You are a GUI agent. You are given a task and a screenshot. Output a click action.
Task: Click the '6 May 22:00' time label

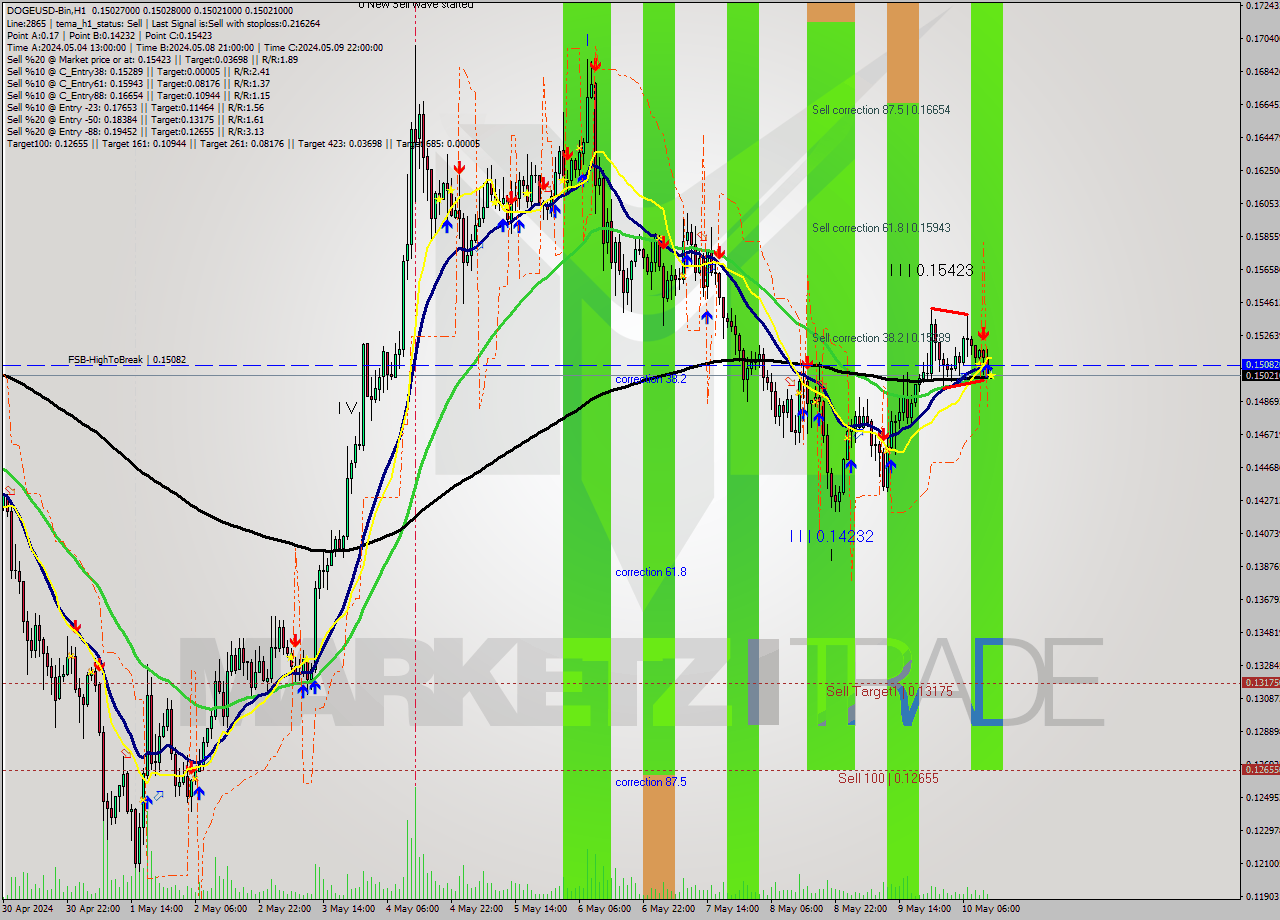pos(669,909)
